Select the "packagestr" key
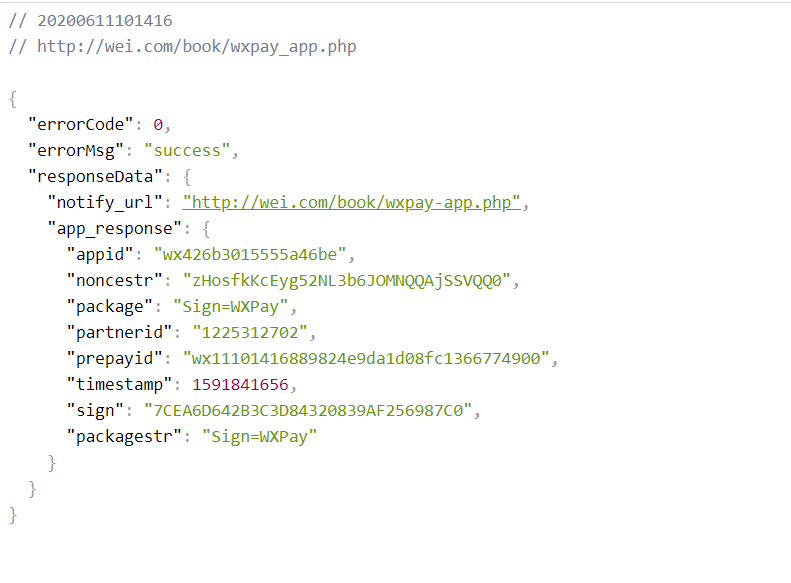The image size is (791, 583). pos(124,437)
